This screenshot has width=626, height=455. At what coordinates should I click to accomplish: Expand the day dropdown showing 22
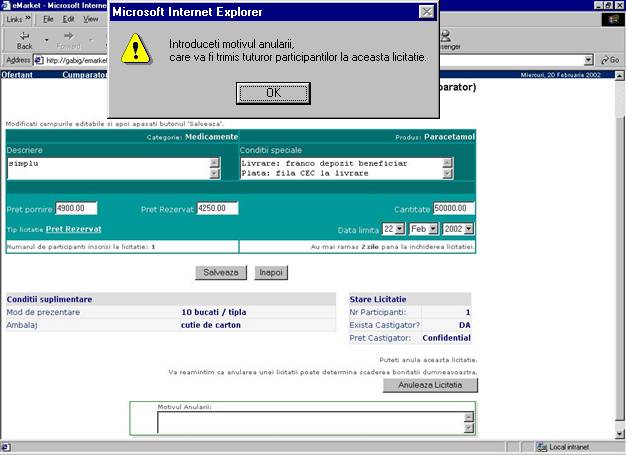pos(372,229)
